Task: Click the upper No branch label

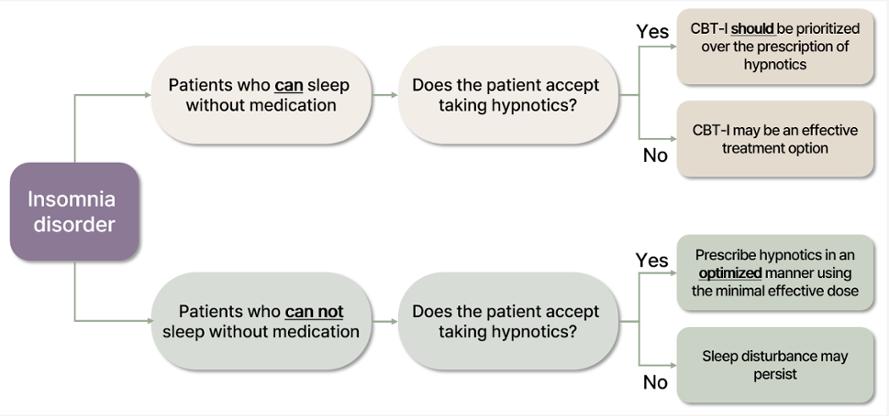Action: click(655, 155)
